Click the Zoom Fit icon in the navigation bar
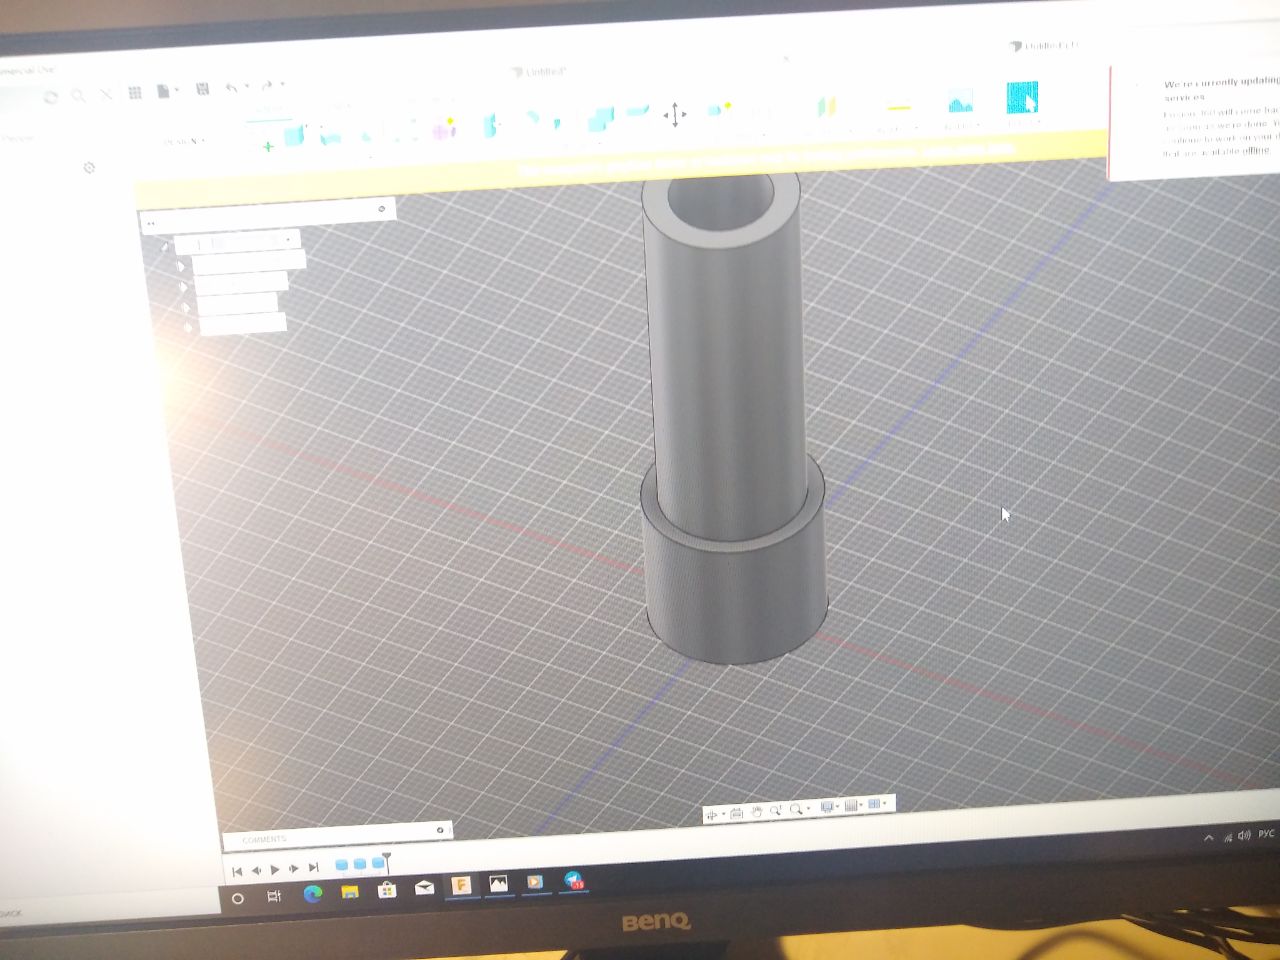The width and height of the screenshot is (1280, 960). pos(775,810)
